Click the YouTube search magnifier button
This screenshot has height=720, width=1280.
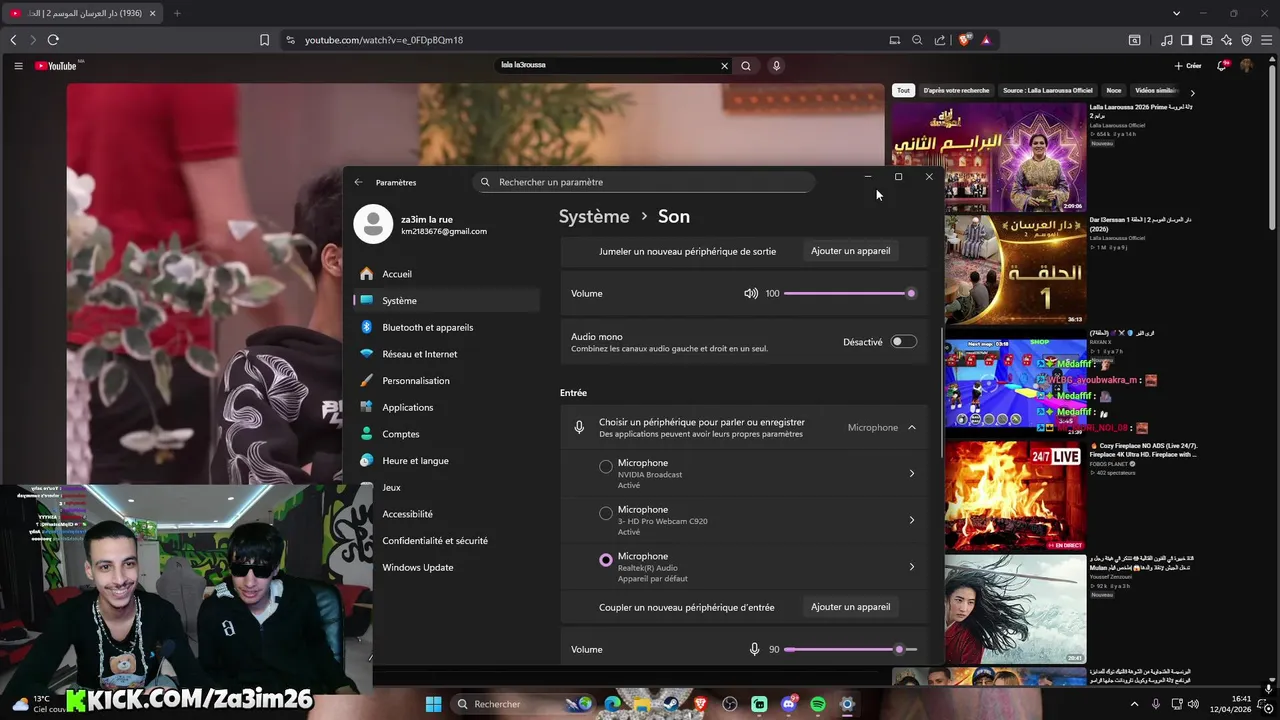point(746,66)
